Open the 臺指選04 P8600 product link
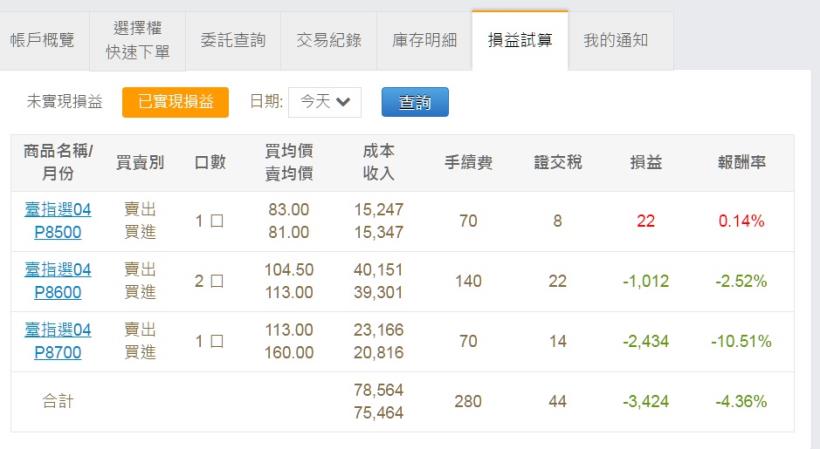This screenshot has height=449, width=820. (x=58, y=281)
